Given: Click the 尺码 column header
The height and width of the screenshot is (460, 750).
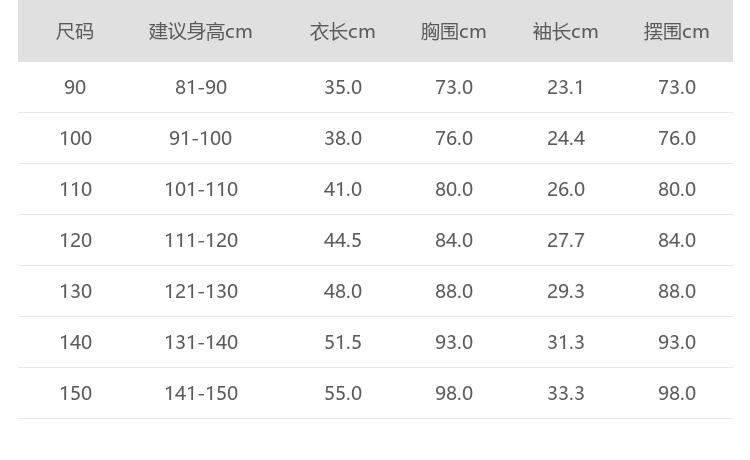Looking at the screenshot, I should pos(75,32).
